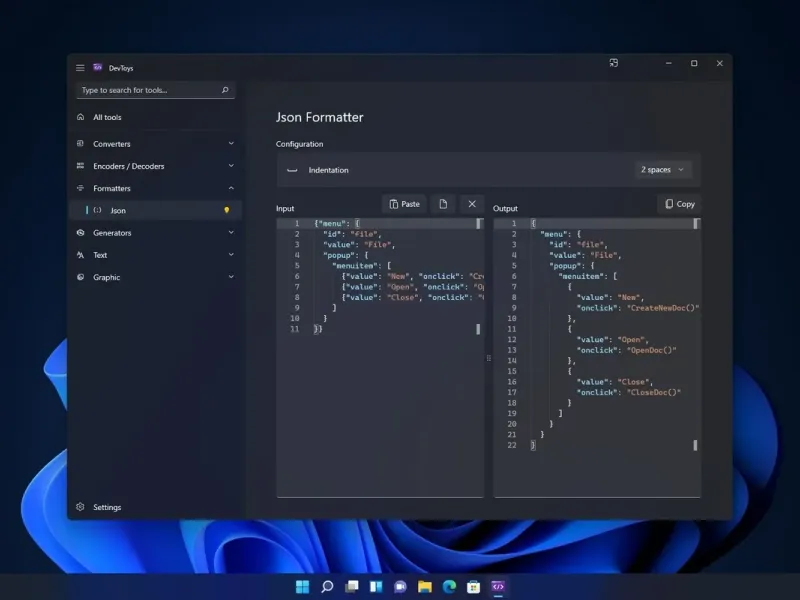The image size is (800, 600).
Task: Click the pane splitter grip handle
Action: 489,358
